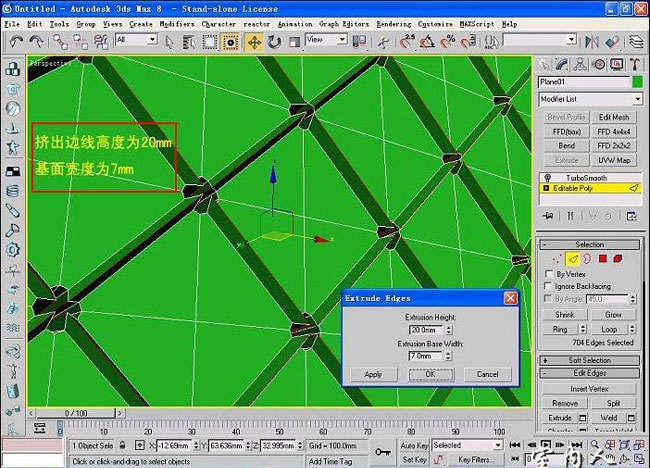Viewport: 650px width, 468px height.
Task: Open Select by Name list icon
Action: pyautogui.click(x=189, y=41)
